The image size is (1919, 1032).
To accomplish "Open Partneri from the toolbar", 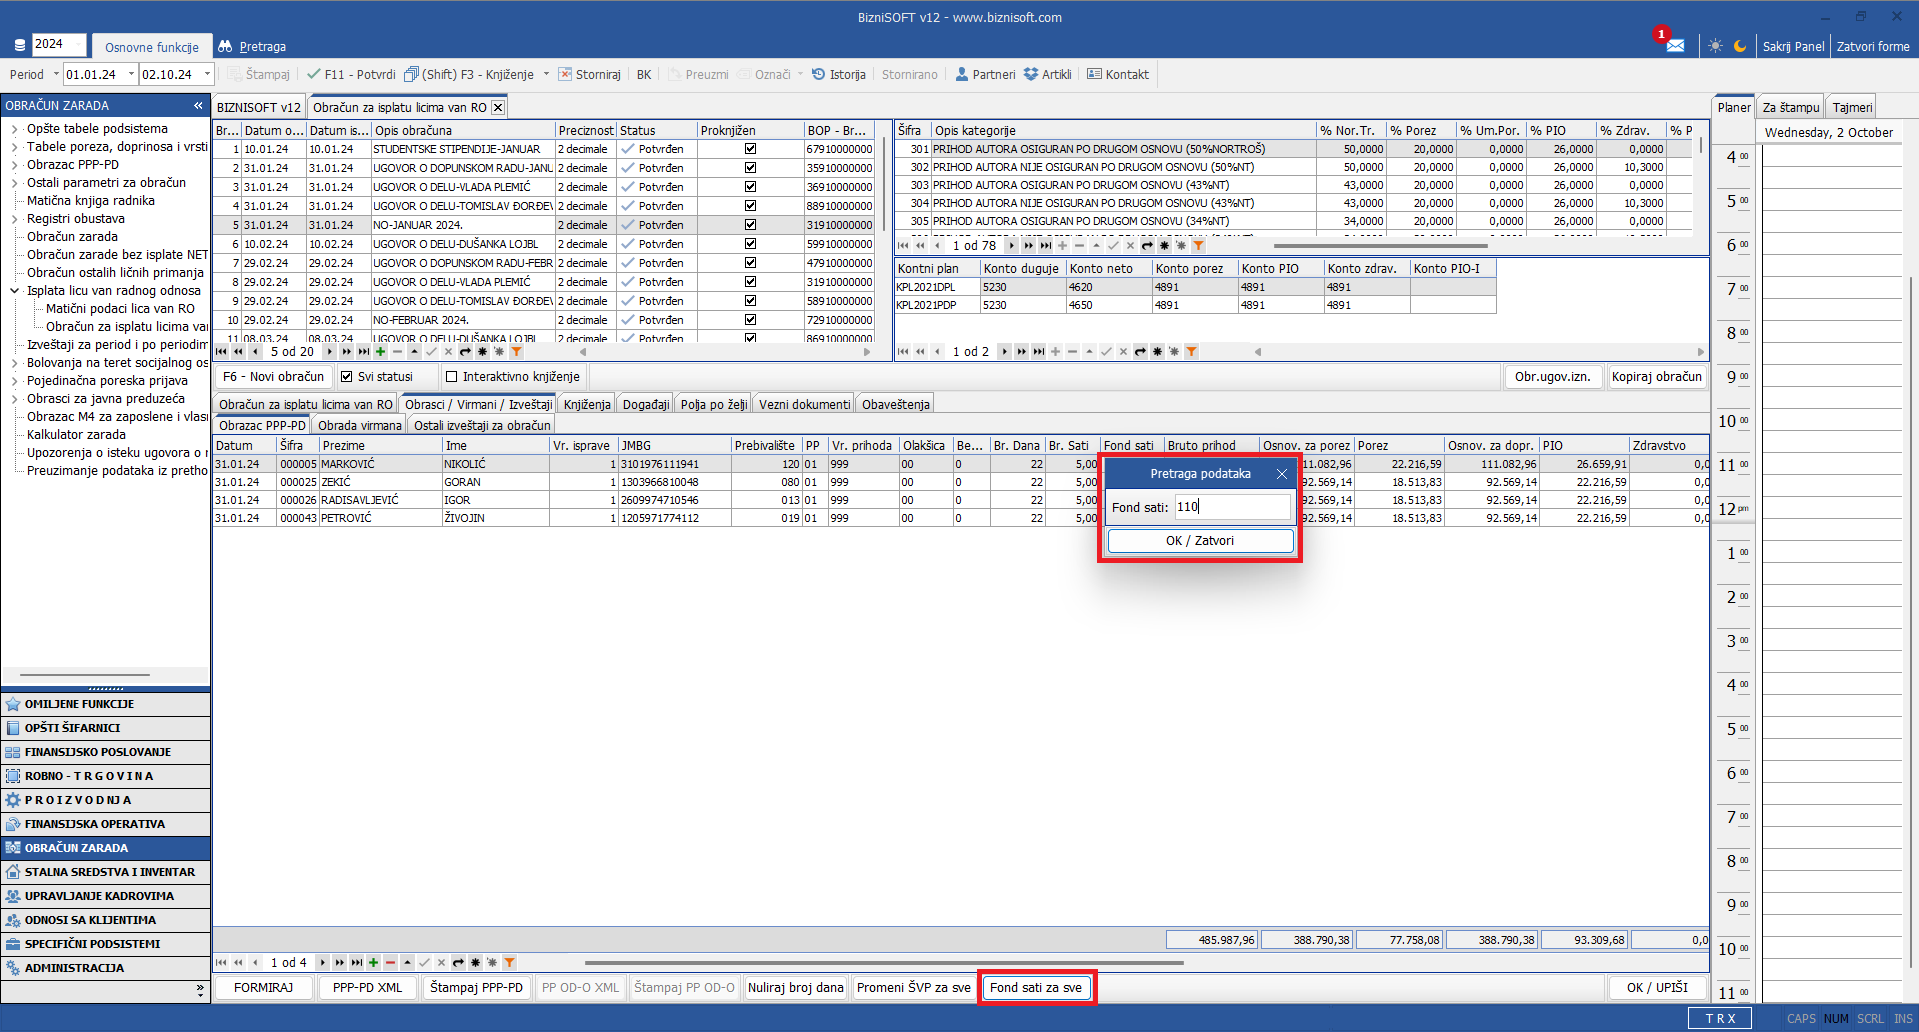I will (985, 75).
